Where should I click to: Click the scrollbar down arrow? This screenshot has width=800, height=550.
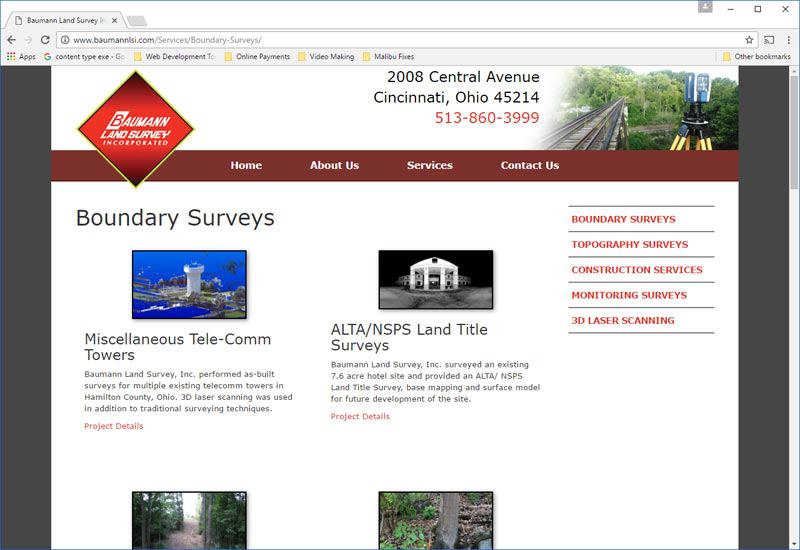click(794, 544)
